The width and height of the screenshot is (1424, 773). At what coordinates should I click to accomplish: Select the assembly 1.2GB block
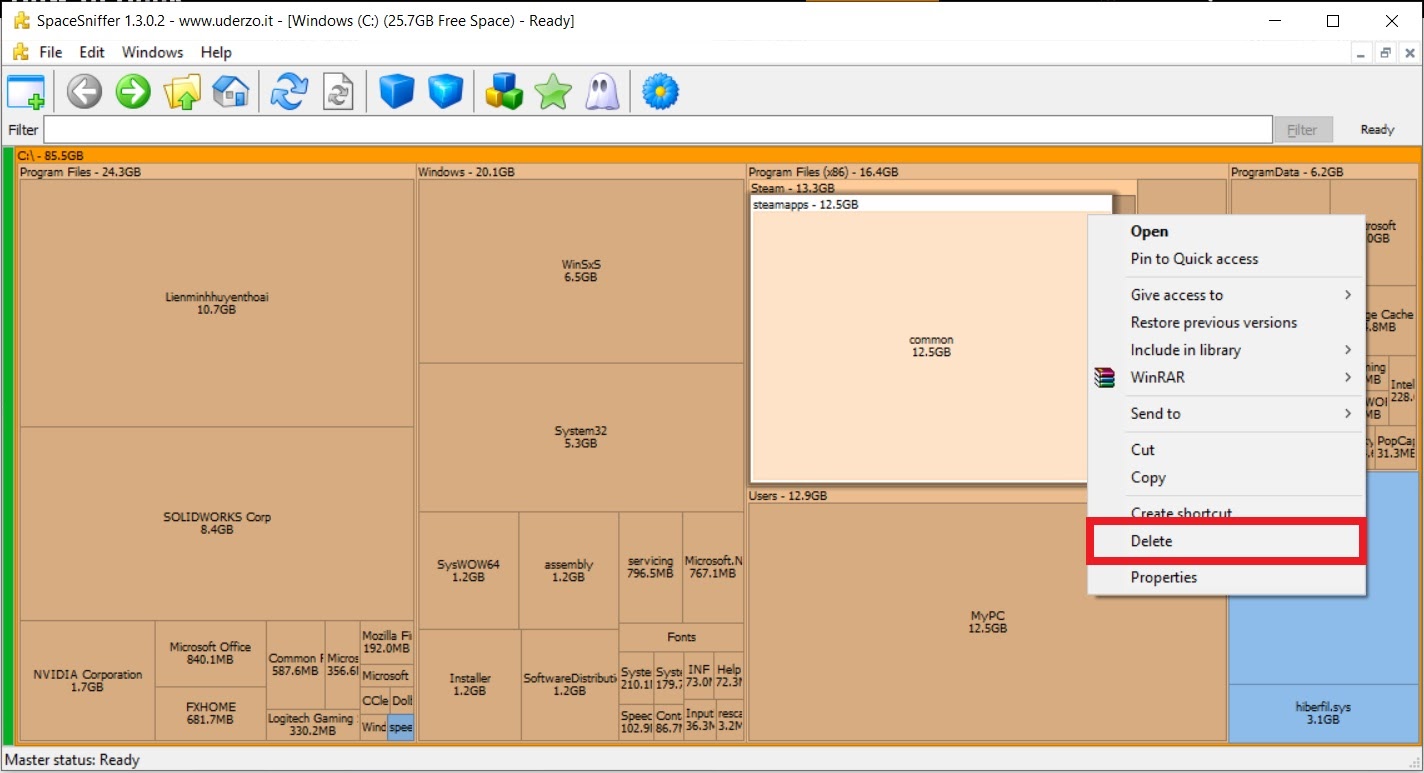568,571
